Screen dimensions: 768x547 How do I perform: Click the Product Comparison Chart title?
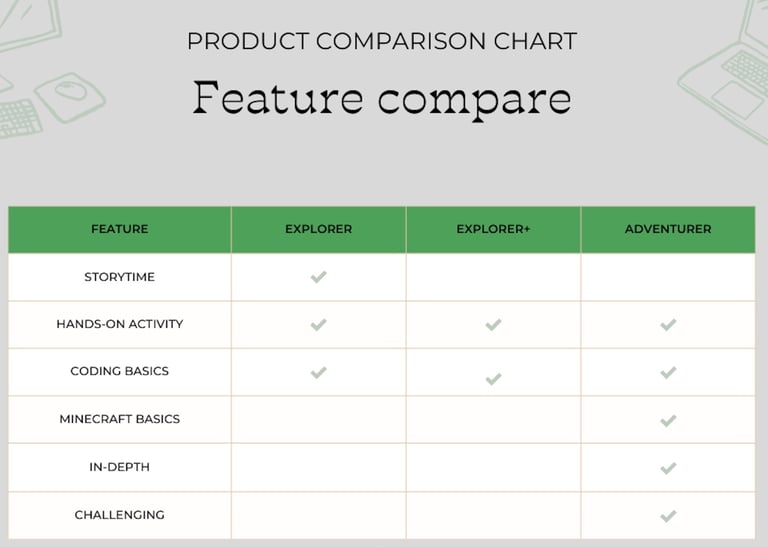pyautogui.click(x=382, y=41)
